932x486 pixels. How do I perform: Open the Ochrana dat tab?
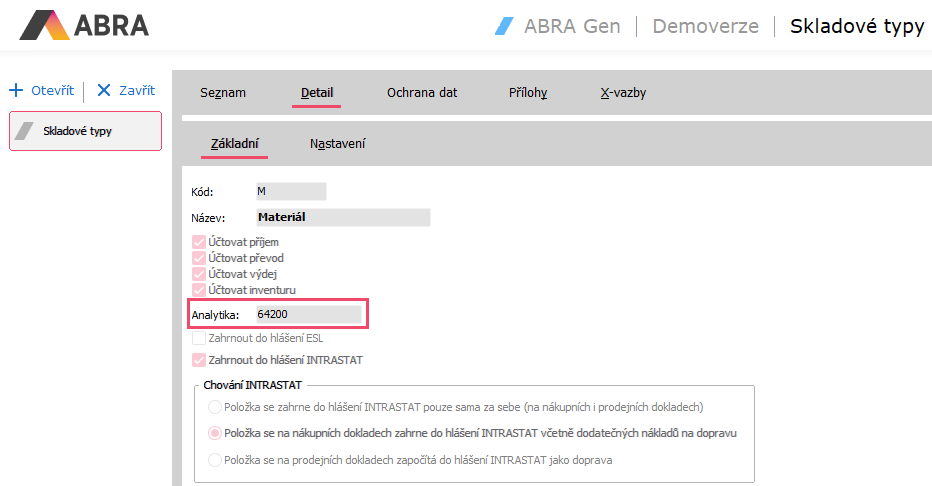click(x=422, y=93)
